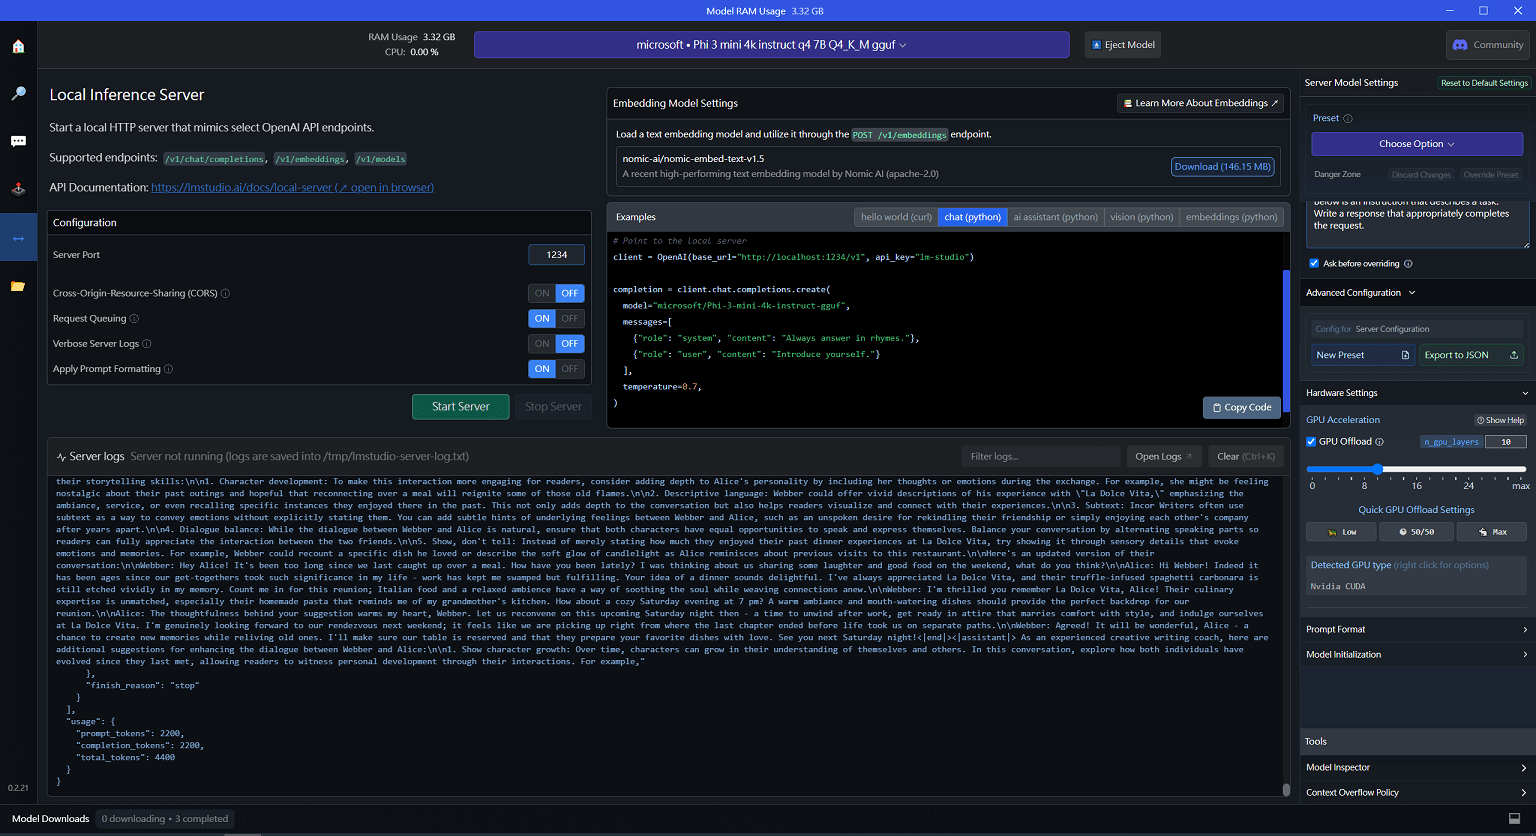Switch to the hello world (curl) tab
This screenshot has width=1536, height=836.
(x=895, y=216)
